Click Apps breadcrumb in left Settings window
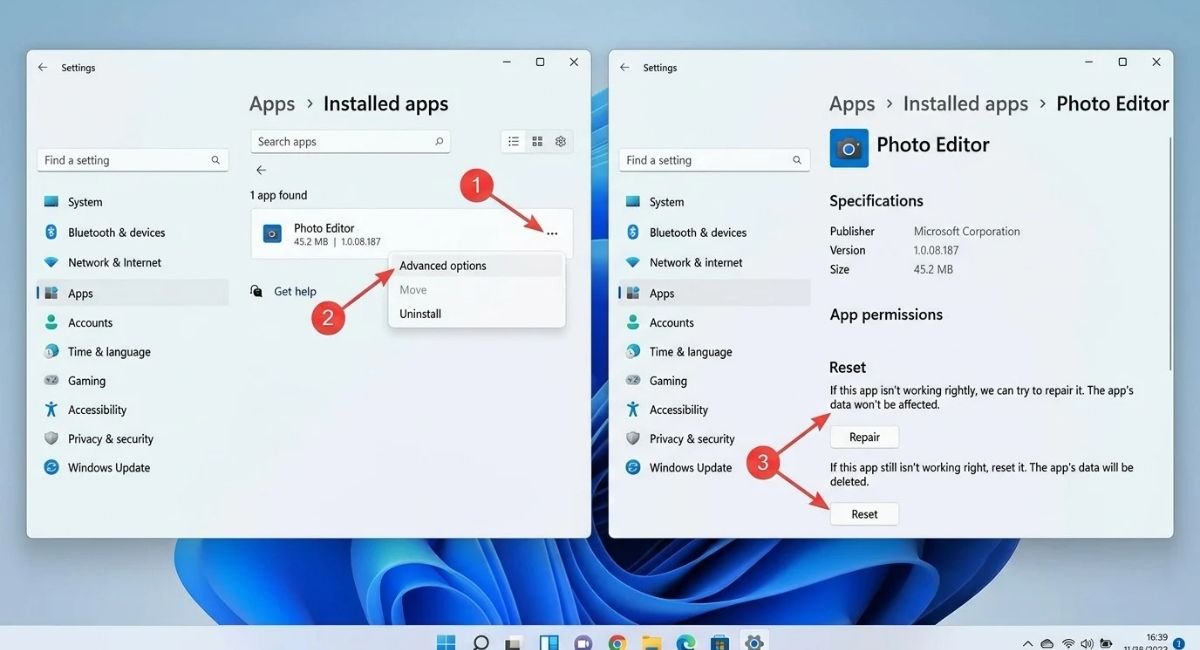 272,104
